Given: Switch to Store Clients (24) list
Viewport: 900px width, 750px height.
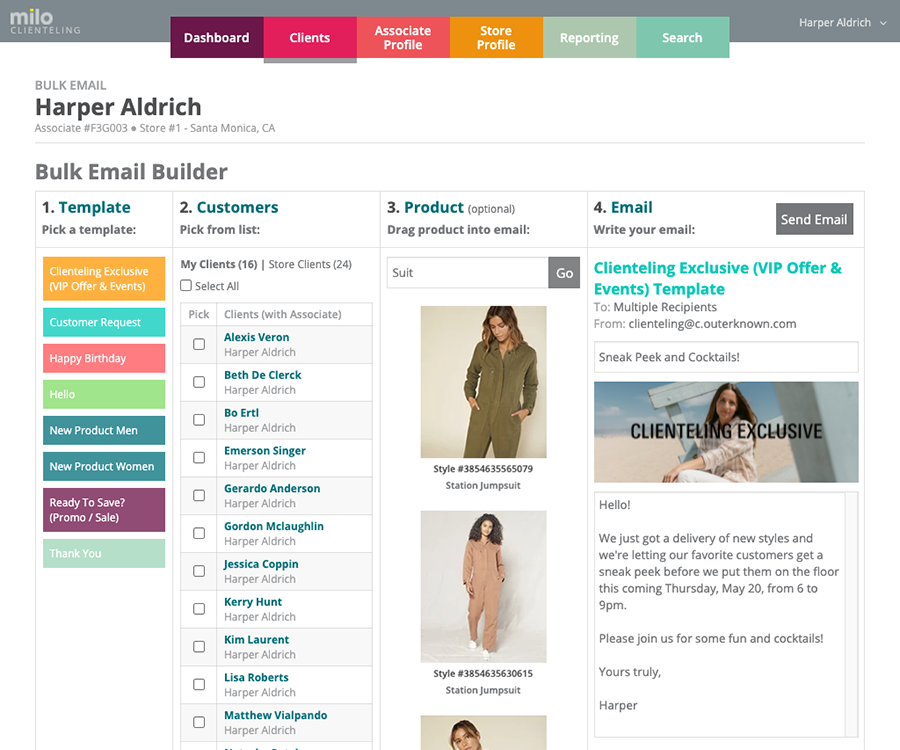Looking at the screenshot, I should click(x=310, y=264).
